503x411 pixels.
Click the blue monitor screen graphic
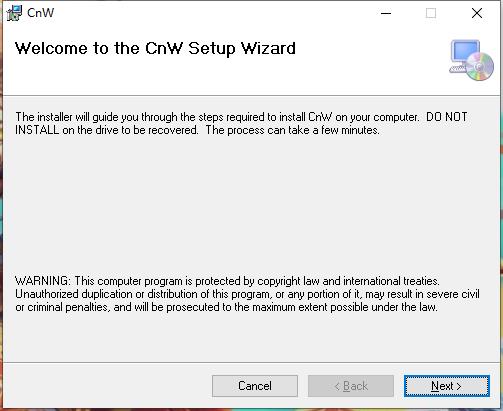(x=465, y=51)
